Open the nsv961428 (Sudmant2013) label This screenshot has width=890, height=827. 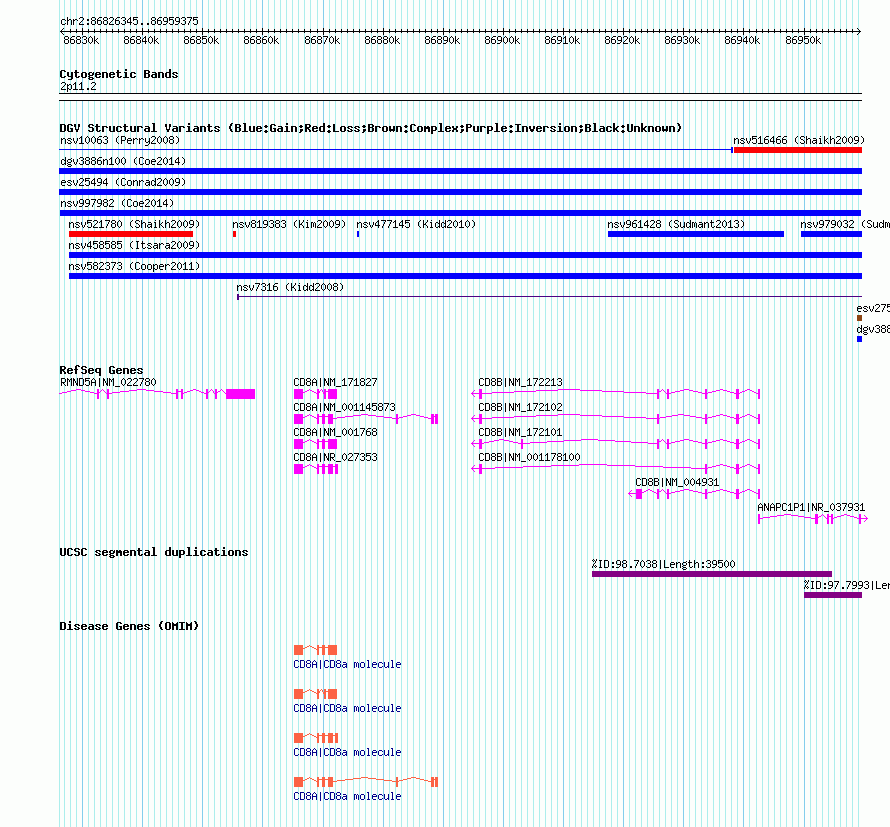(676, 224)
